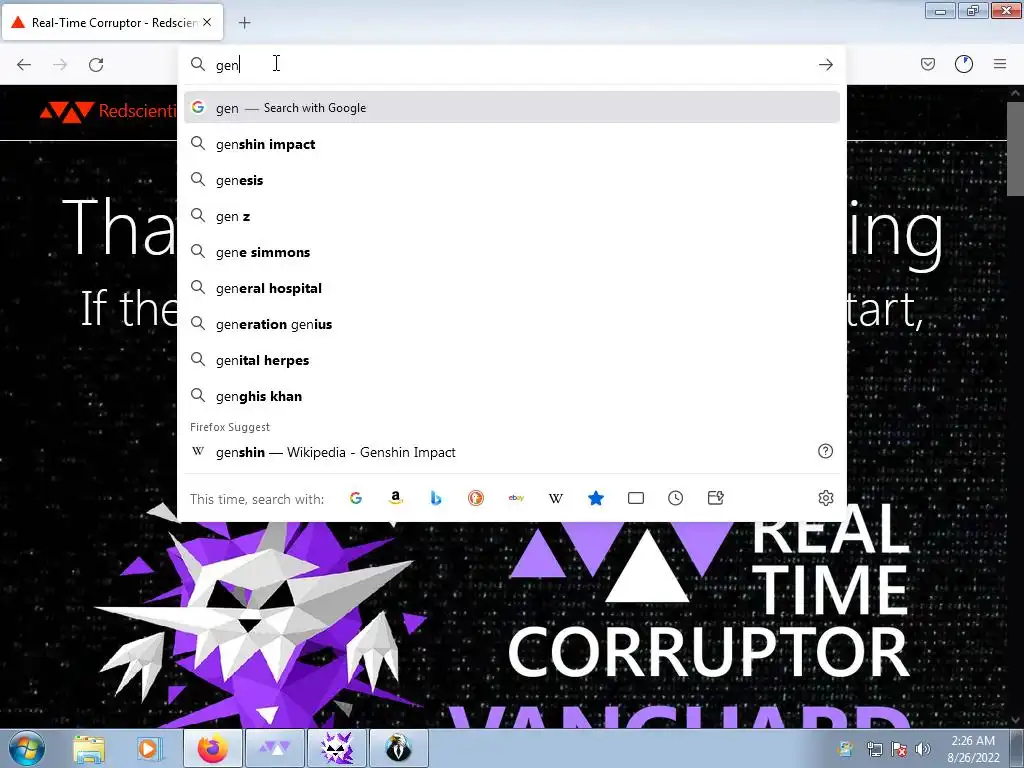Search this time with DuckDuckGo icon
The height and width of the screenshot is (768, 1024).
[475, 498]
